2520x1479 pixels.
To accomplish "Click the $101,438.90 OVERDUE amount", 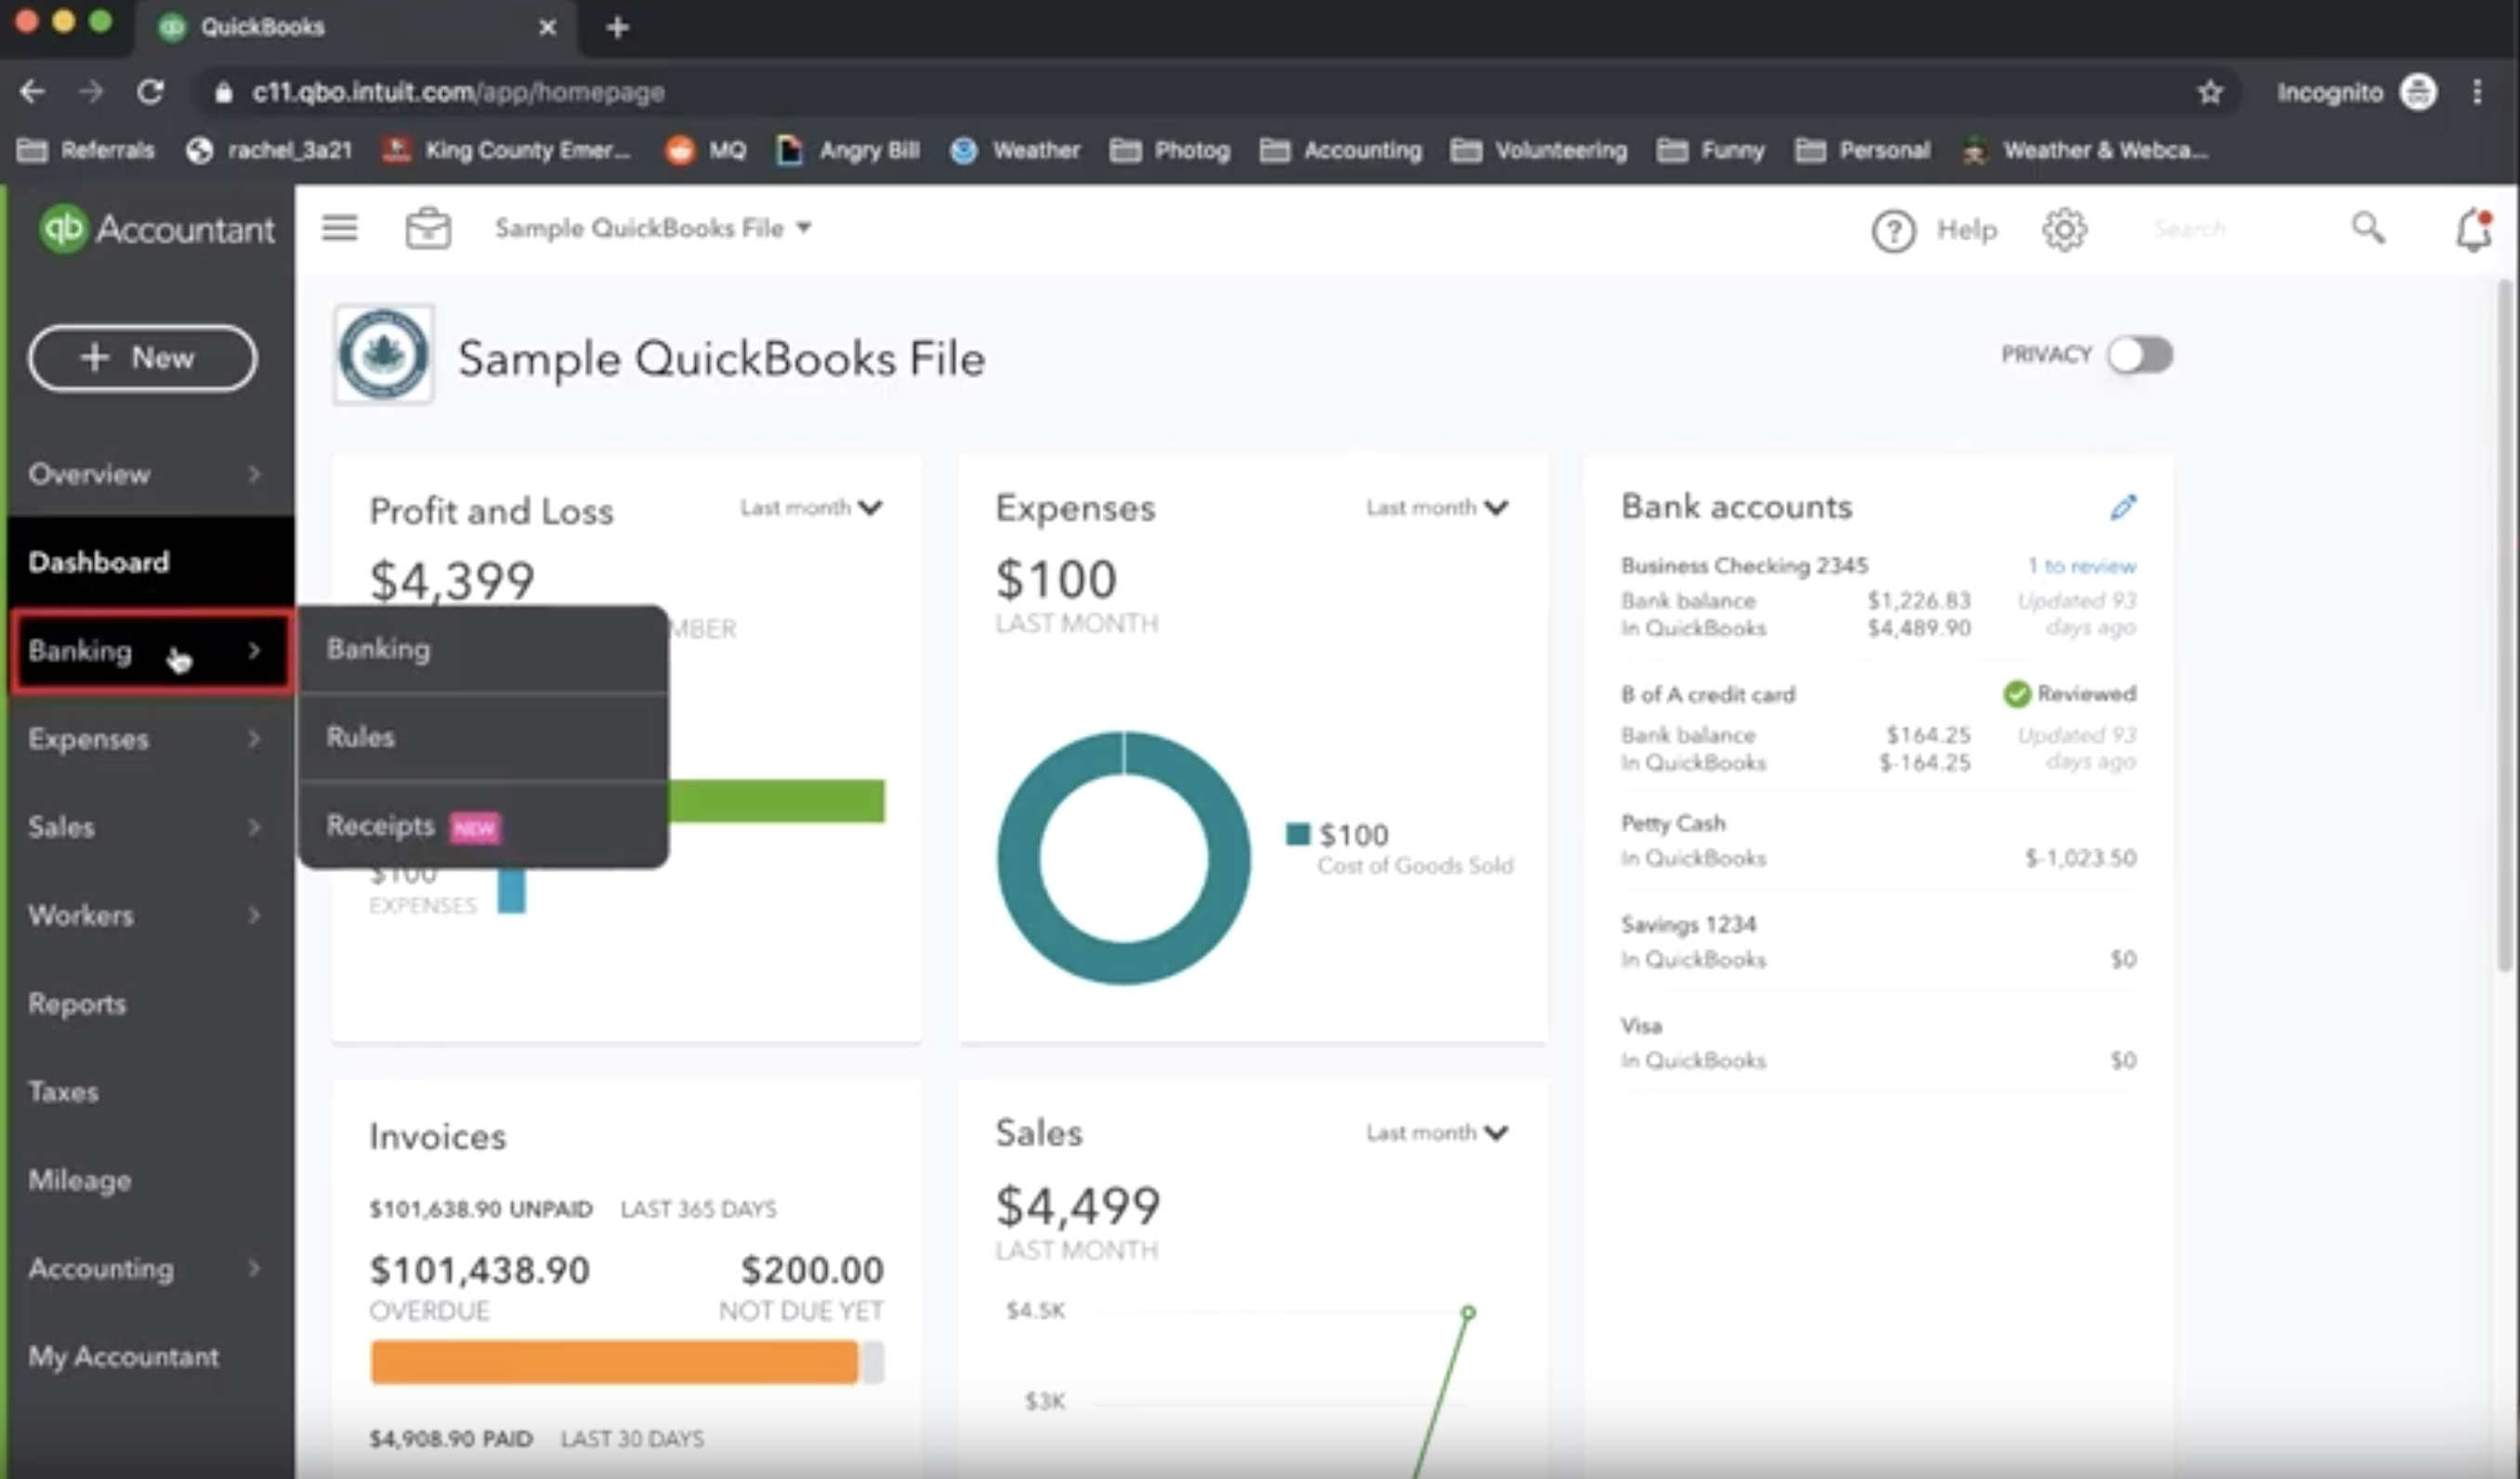I will pos(480,1270).
